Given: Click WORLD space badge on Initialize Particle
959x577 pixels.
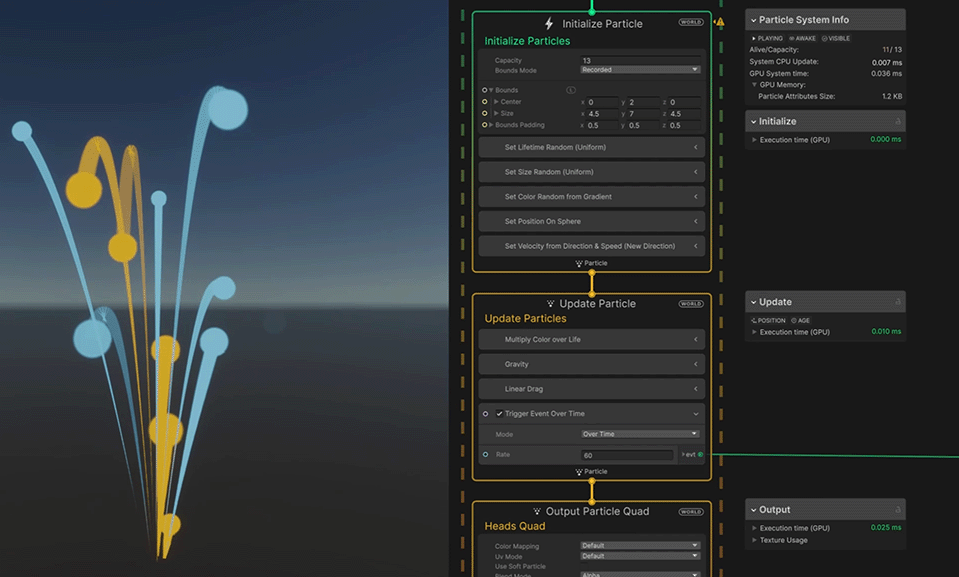Looking at the screenshot, I should (x=690, y=22).
